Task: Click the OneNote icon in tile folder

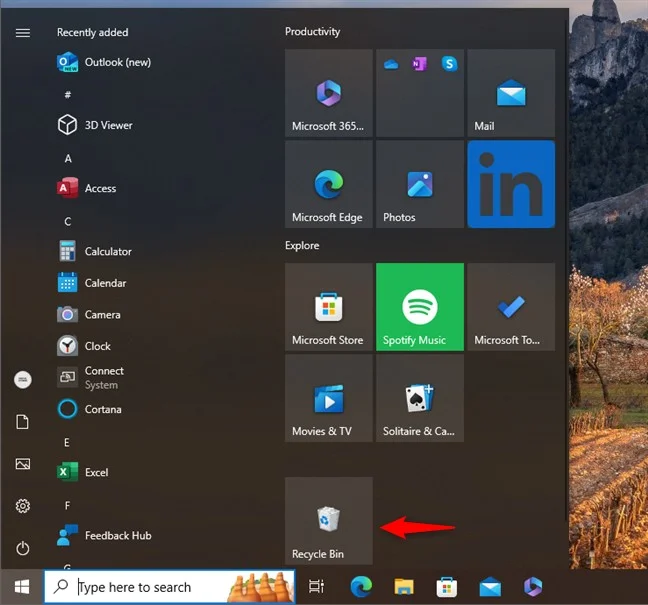Action: [x=419, y=64]
